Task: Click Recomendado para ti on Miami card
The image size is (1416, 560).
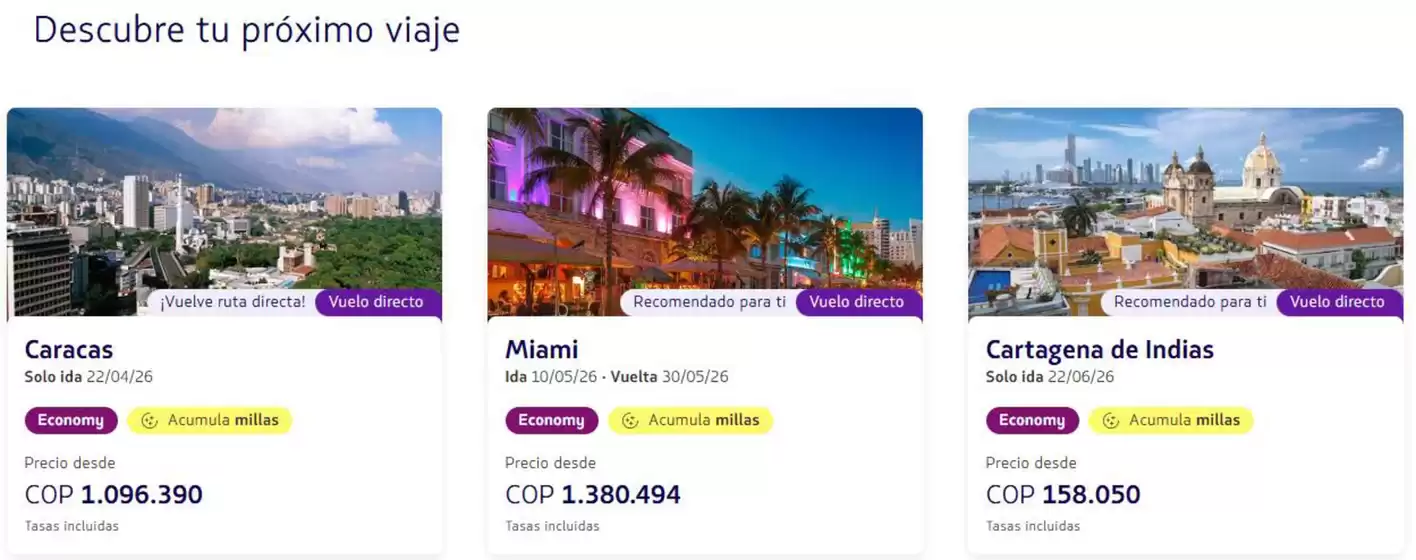Action: (x=709, y=302)
